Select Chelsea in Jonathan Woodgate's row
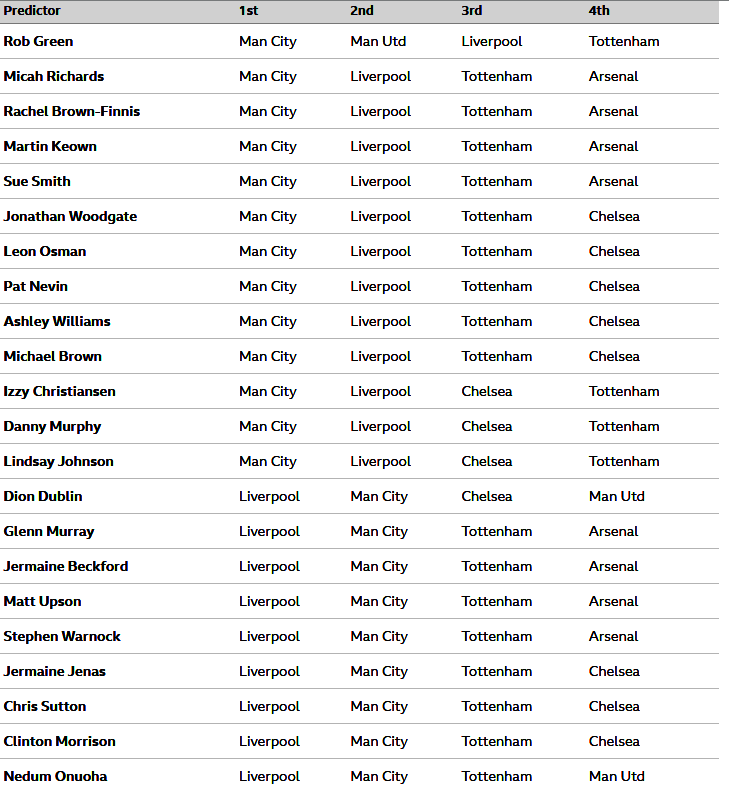Screen dimensions: 729x789 [x=614, y=216]
